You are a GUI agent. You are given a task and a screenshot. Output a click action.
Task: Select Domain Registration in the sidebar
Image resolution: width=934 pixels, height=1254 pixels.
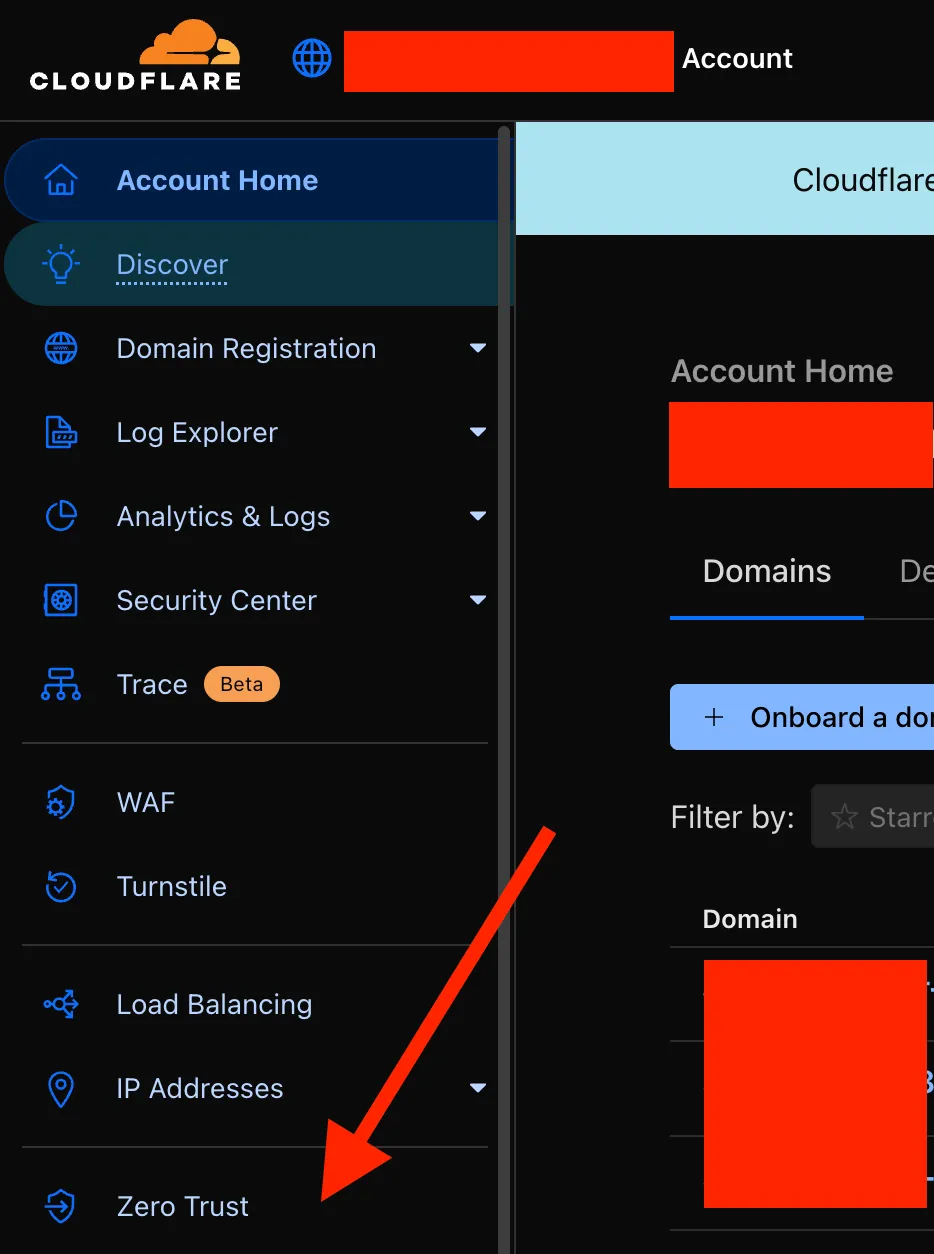click(246, 348)
